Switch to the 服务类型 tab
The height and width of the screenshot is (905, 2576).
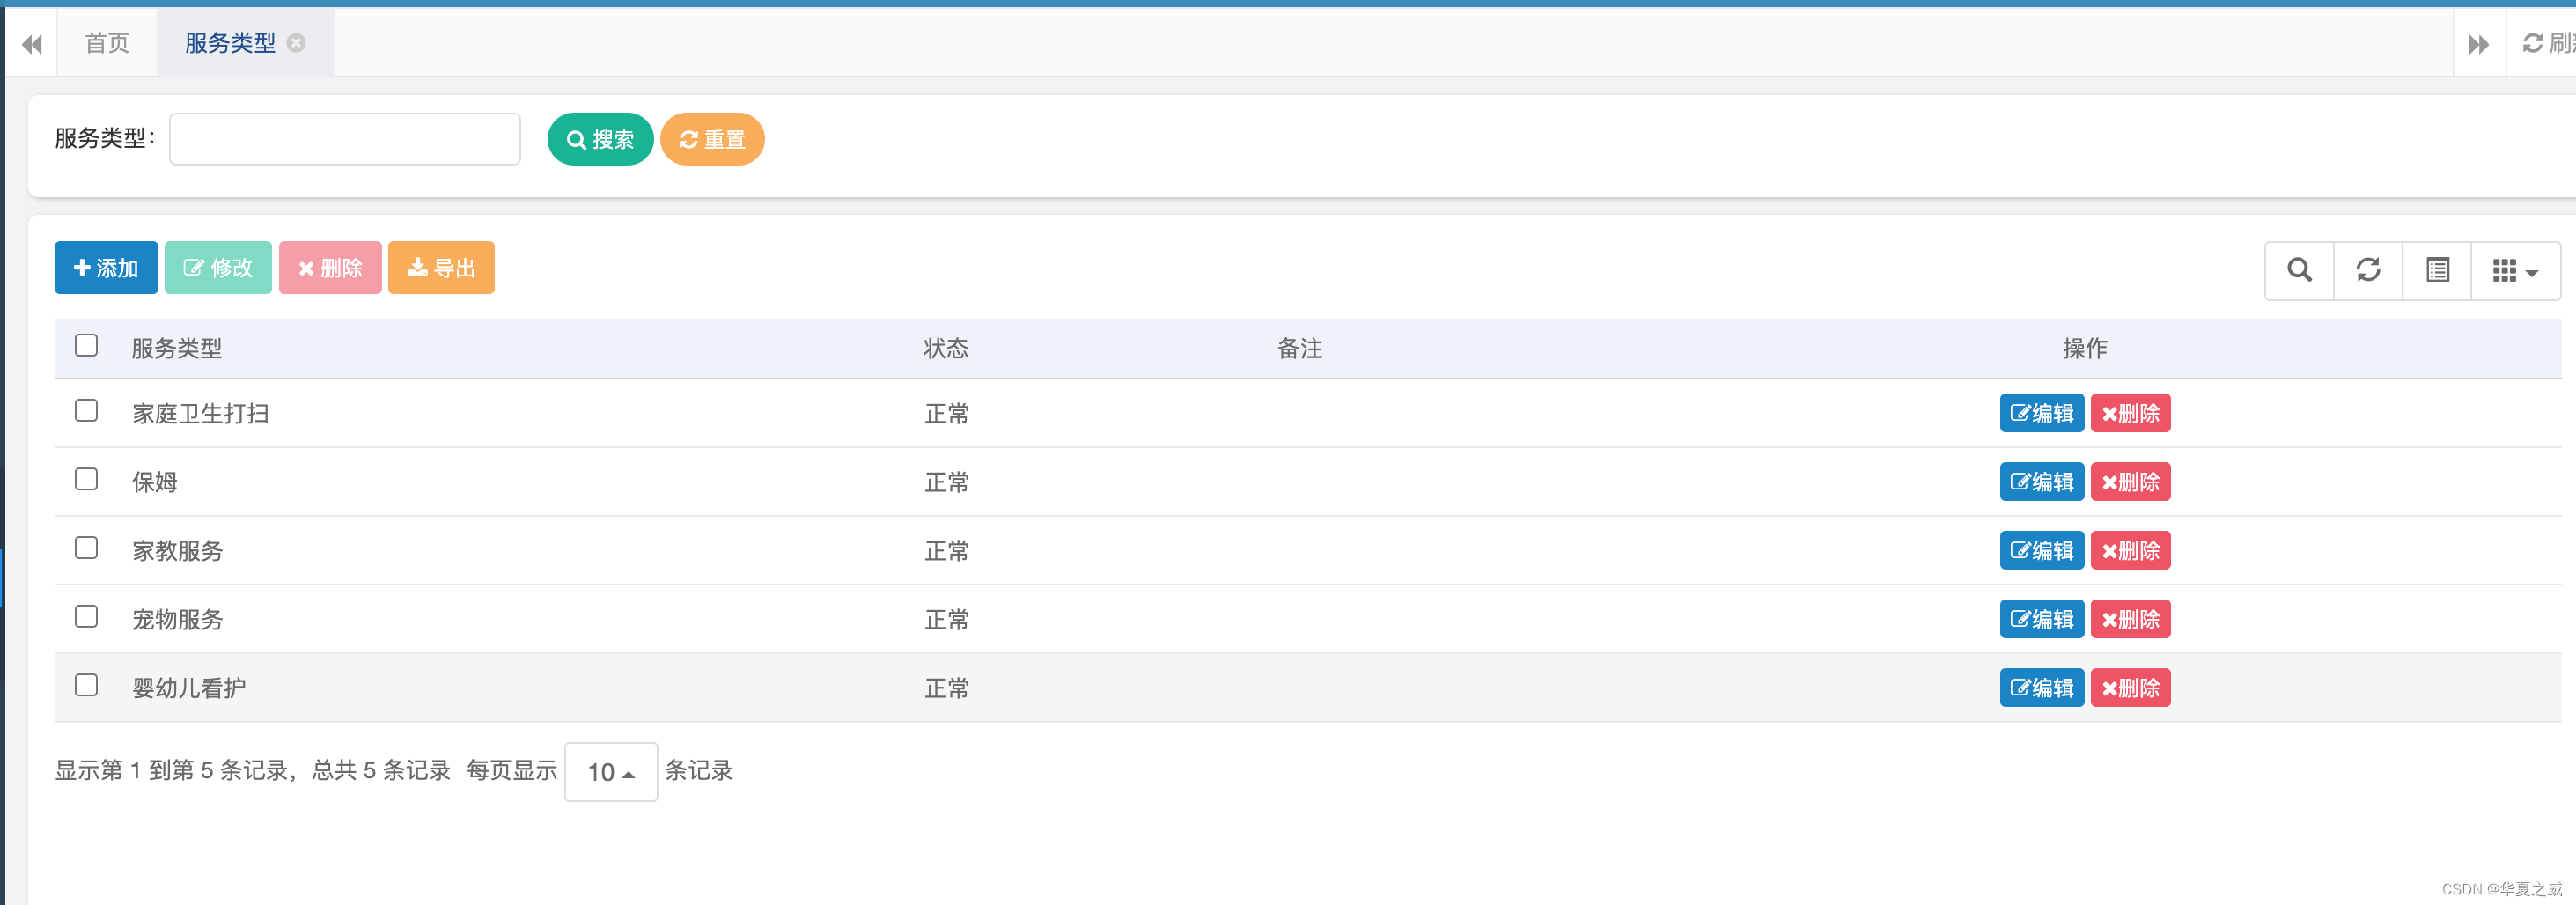point(231,43)
